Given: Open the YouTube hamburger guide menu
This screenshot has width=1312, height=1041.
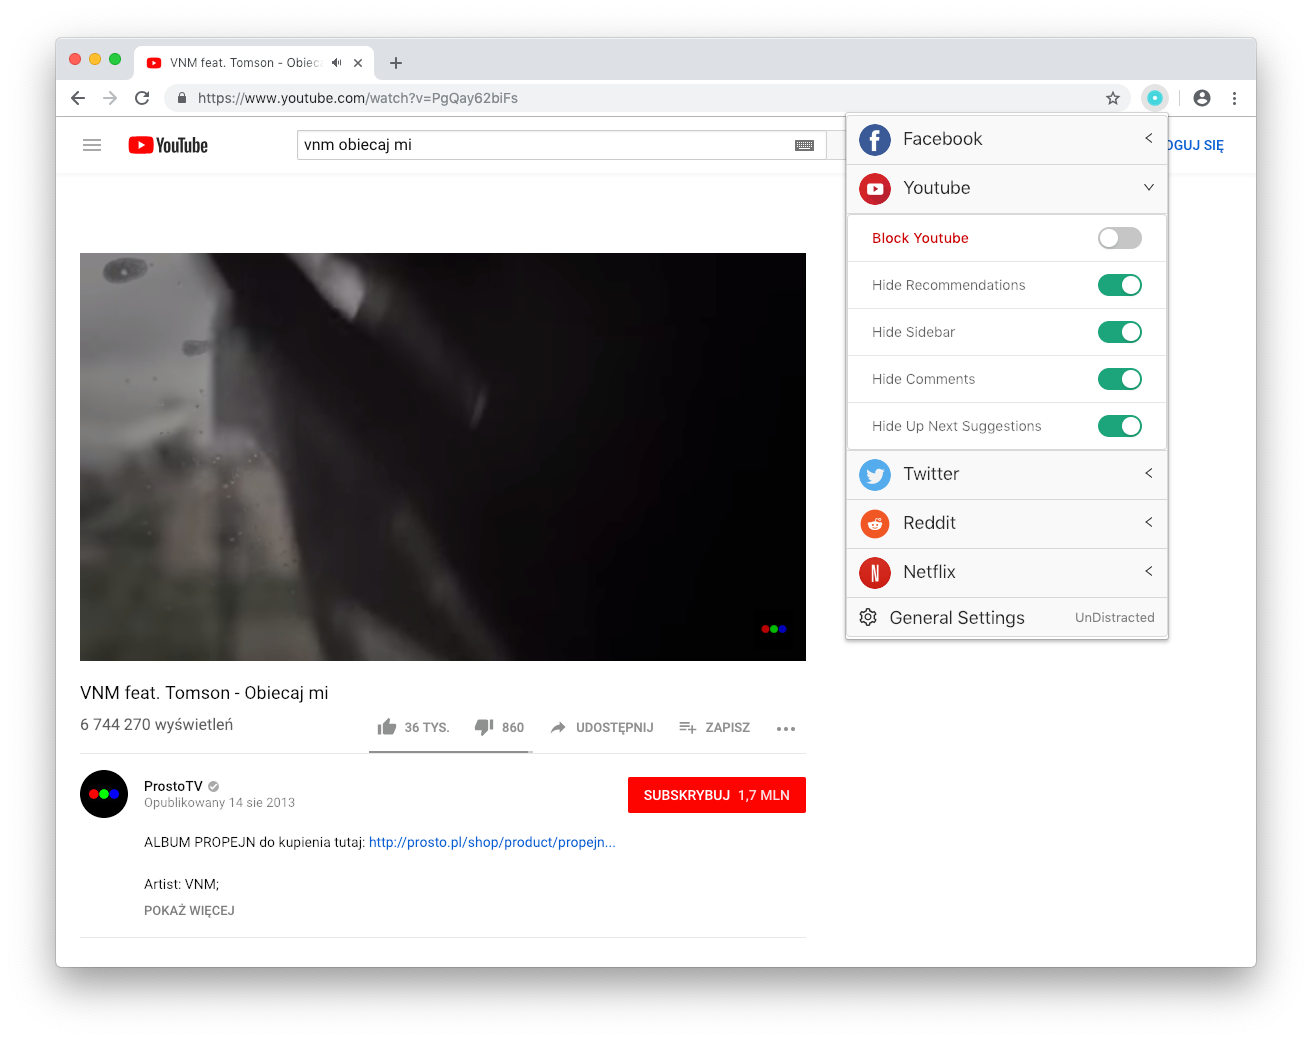Looking at the screenshot, I should click(92, 145).
